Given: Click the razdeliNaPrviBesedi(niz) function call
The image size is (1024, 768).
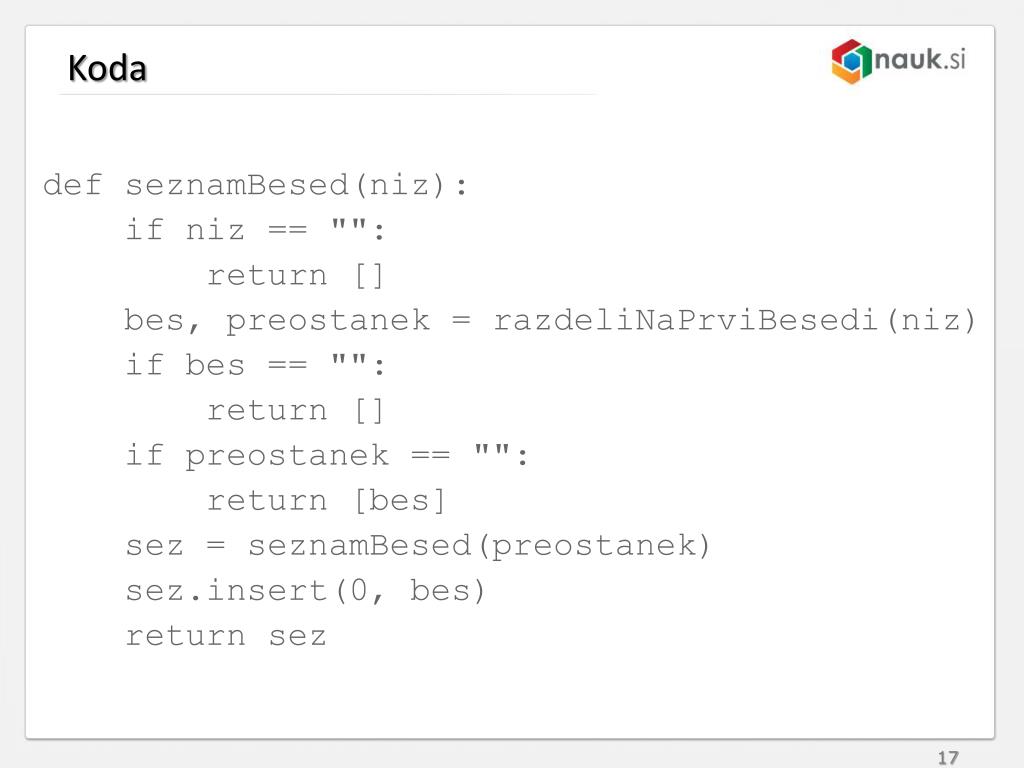Looking at the screenshot, I should [733, 321].
